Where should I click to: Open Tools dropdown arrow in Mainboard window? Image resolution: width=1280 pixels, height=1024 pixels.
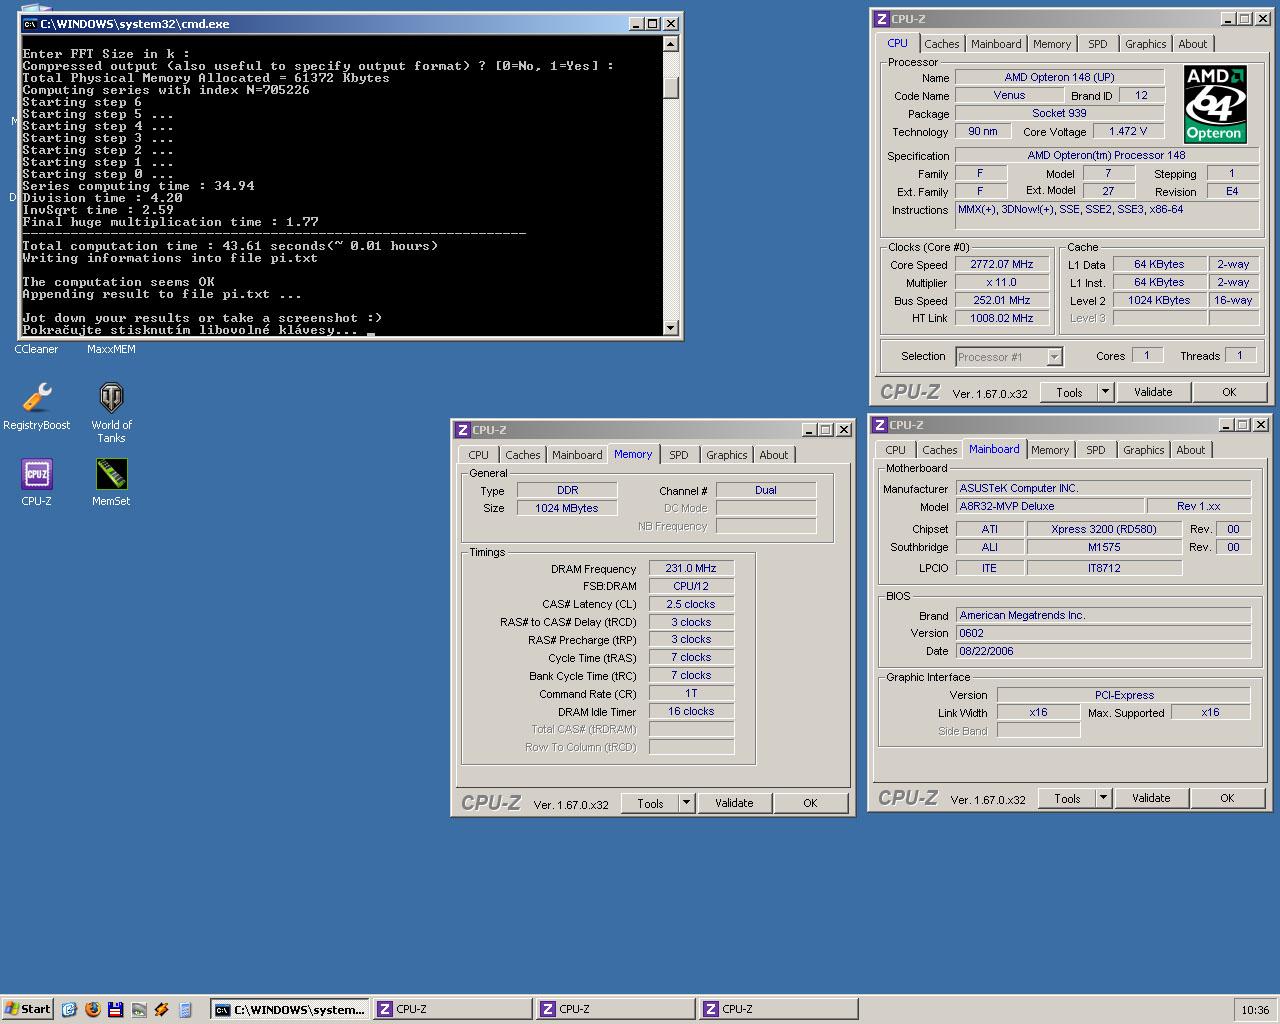tap(1103, 798)
